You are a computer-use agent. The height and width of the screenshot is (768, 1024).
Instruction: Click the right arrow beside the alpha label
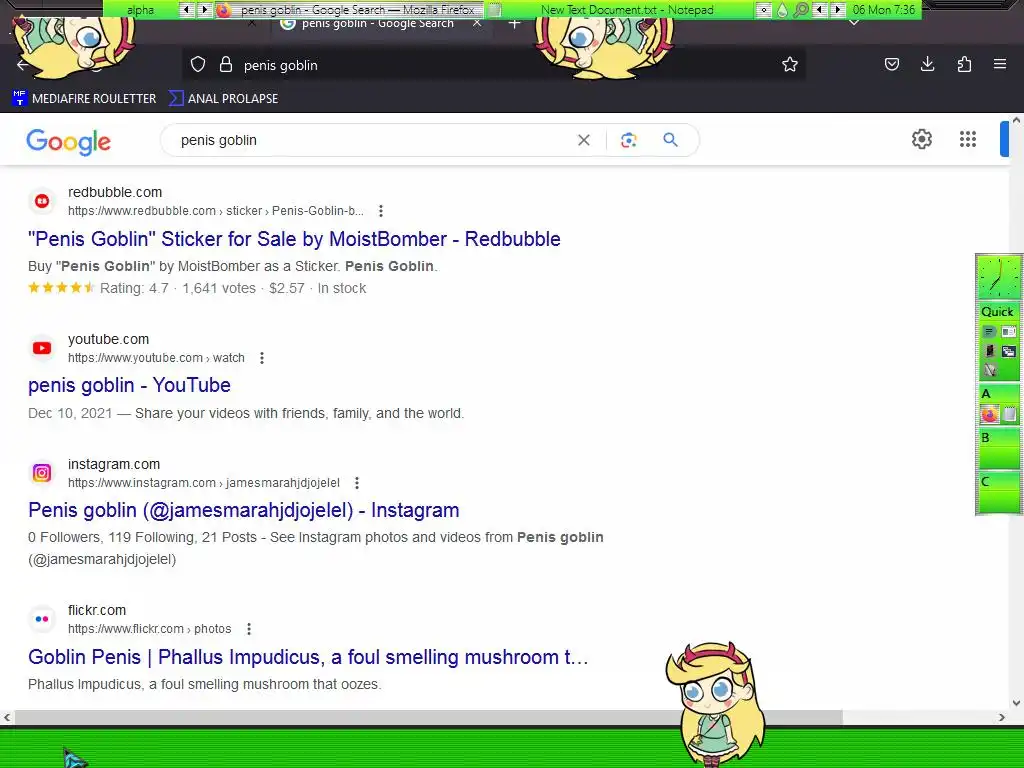coord(204,10)
